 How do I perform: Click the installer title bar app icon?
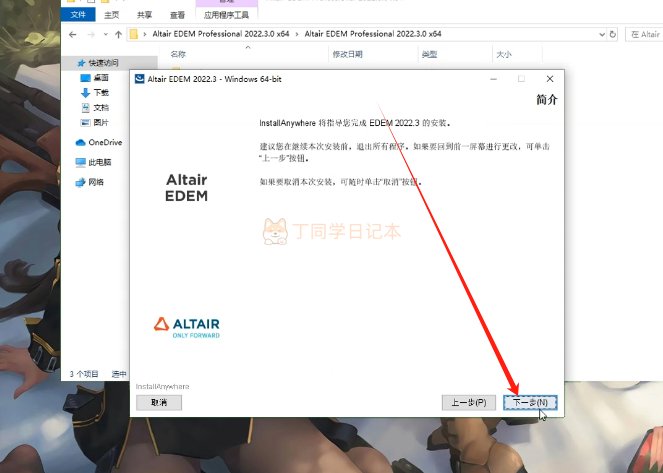tap(140, 79)
